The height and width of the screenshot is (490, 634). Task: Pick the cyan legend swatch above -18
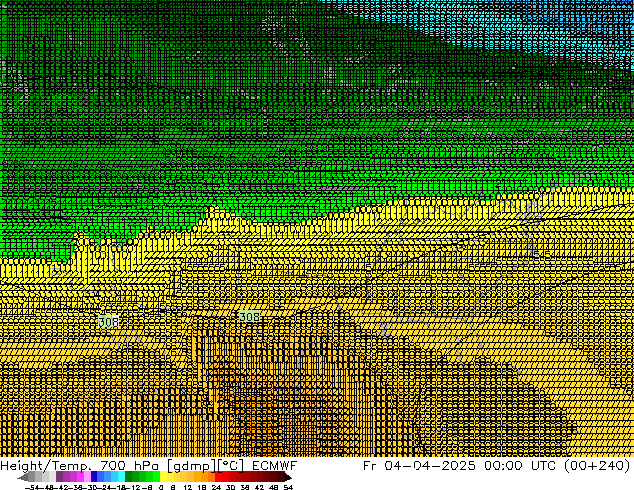[x=121, y=477]
